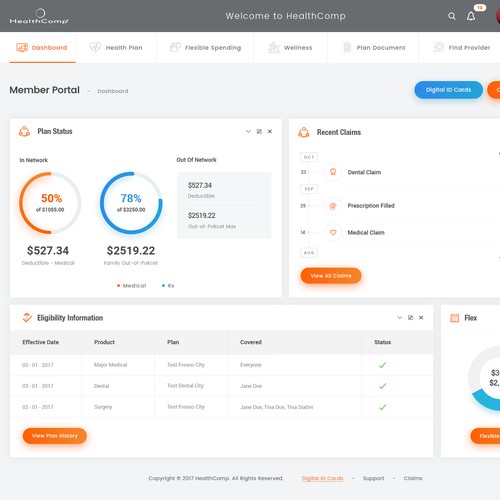Image resolution: width=500 pixels, height=500 pixels.
Task: Click the Plan Document page icon
Action: [x=347, y=47]
